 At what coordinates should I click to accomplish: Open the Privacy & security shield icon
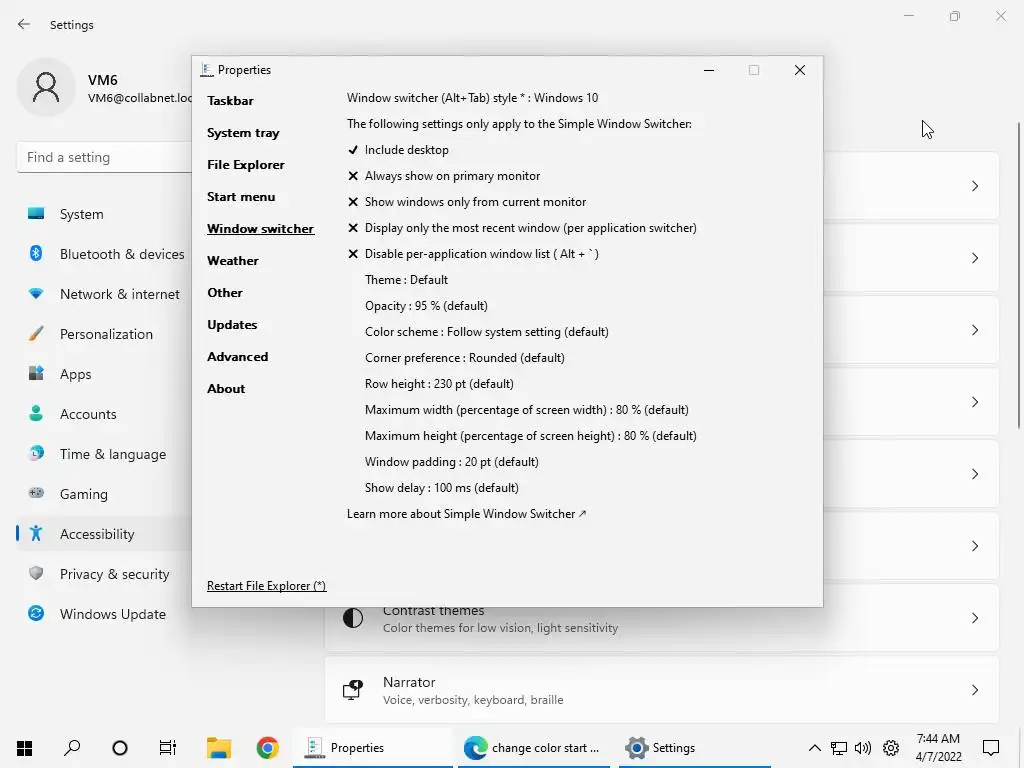[x=36, y=573]
